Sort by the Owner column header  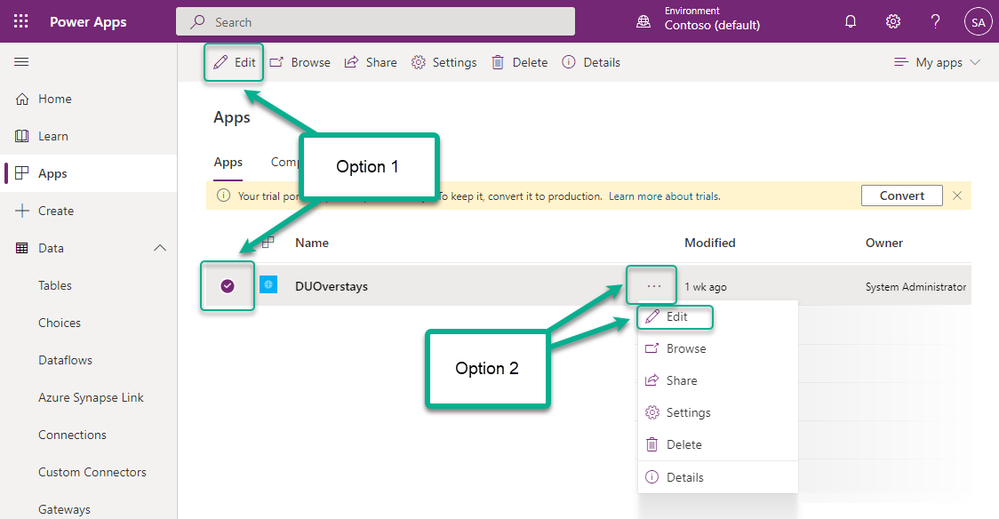pos(884,243)
